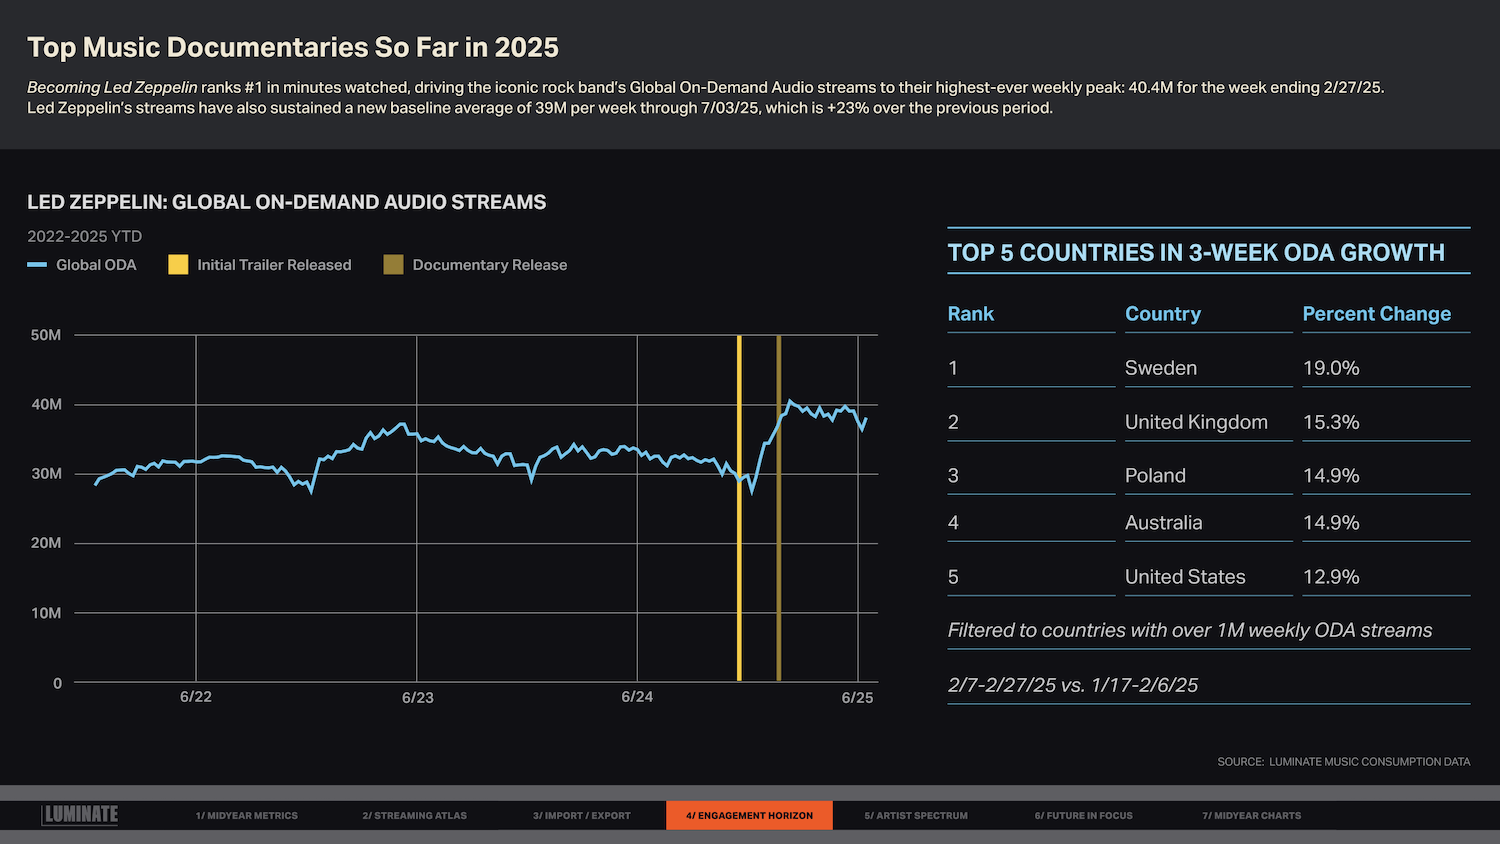This screenshot has height=844, width=1500.
Task: Click the 10M y-axis label
Action: pos(46,613)
